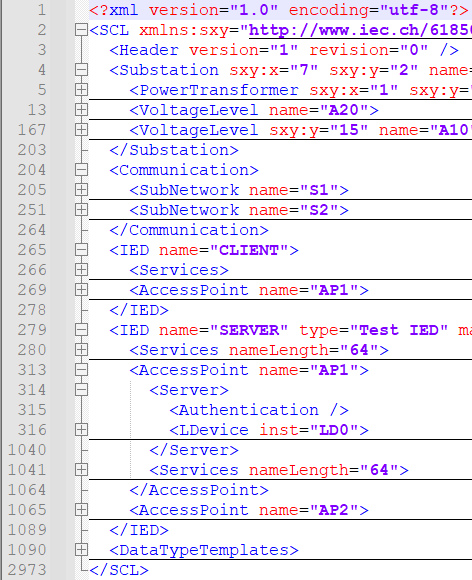Select line number 278 in the margin
The height and width of the screenshot is (580, 472).
pyautogui.click(x=32, y=310)
